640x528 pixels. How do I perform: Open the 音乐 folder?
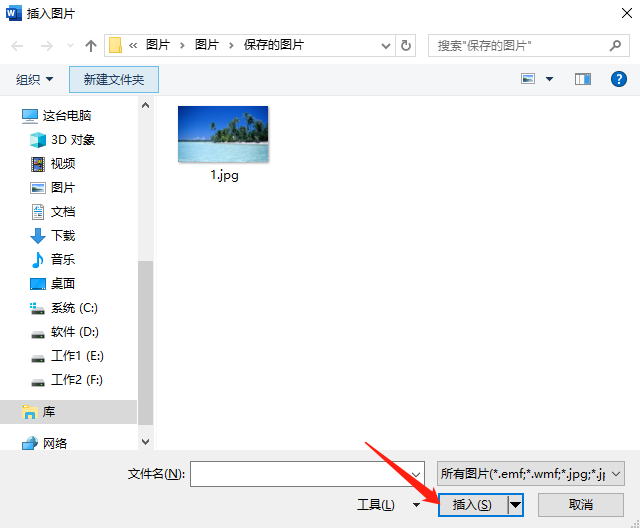click(x=63, y=260)
